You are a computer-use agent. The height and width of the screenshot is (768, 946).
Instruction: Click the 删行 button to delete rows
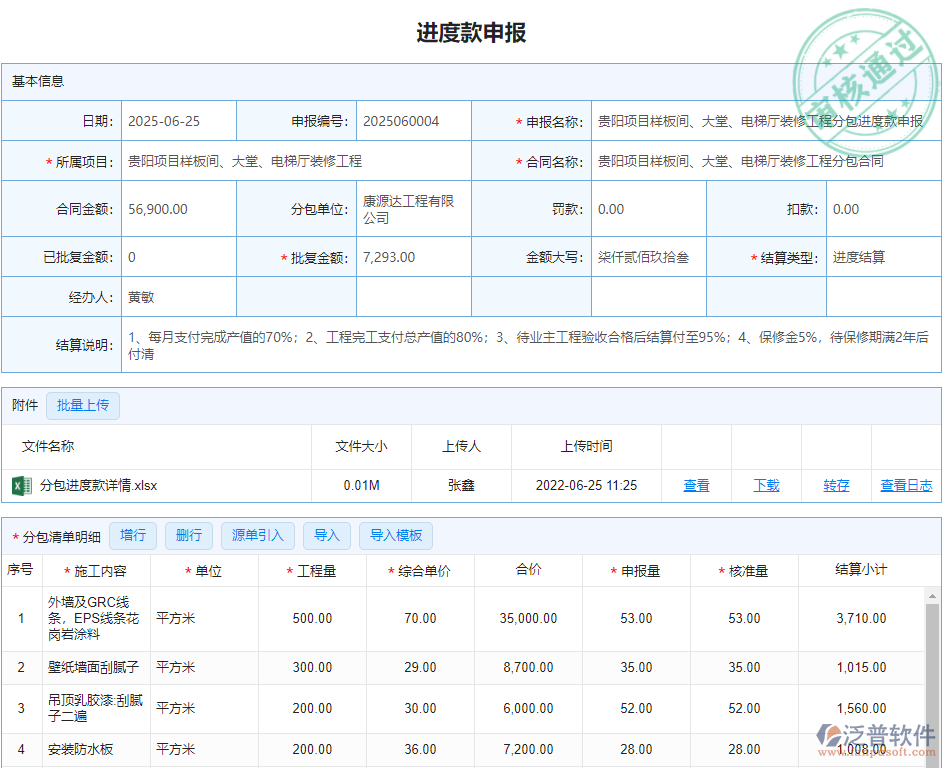click(189, 536)
